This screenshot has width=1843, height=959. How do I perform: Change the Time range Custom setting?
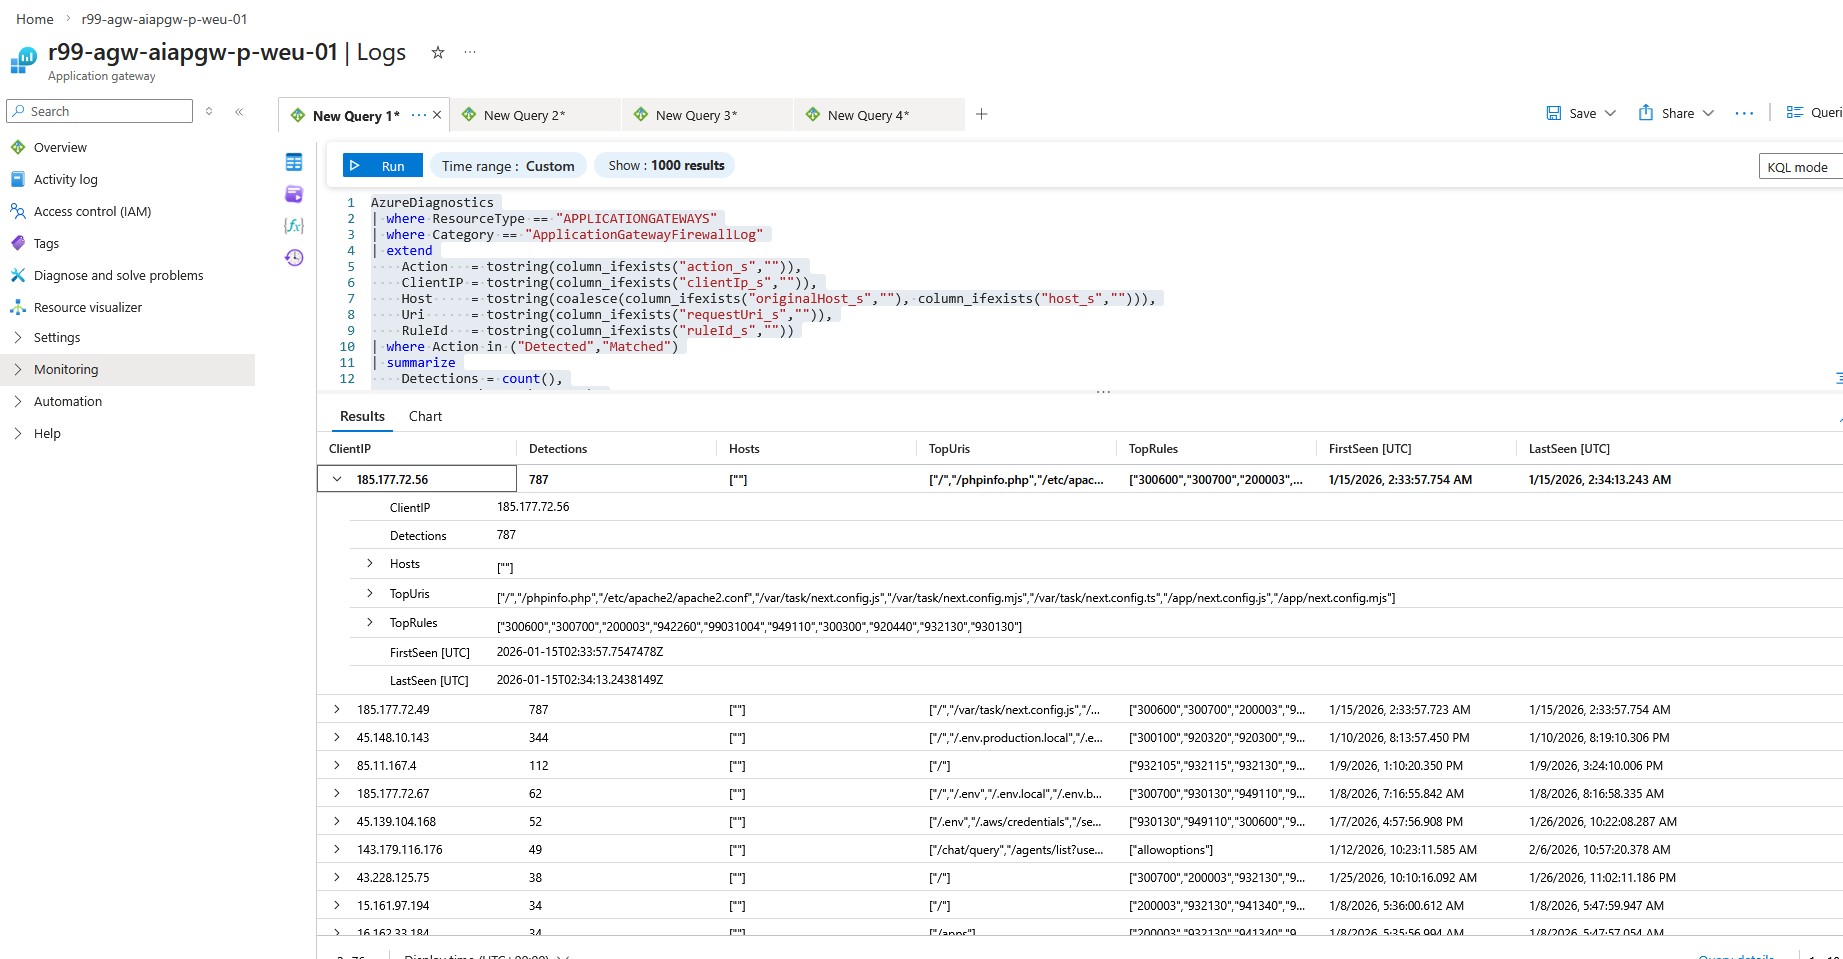point(508,166)
